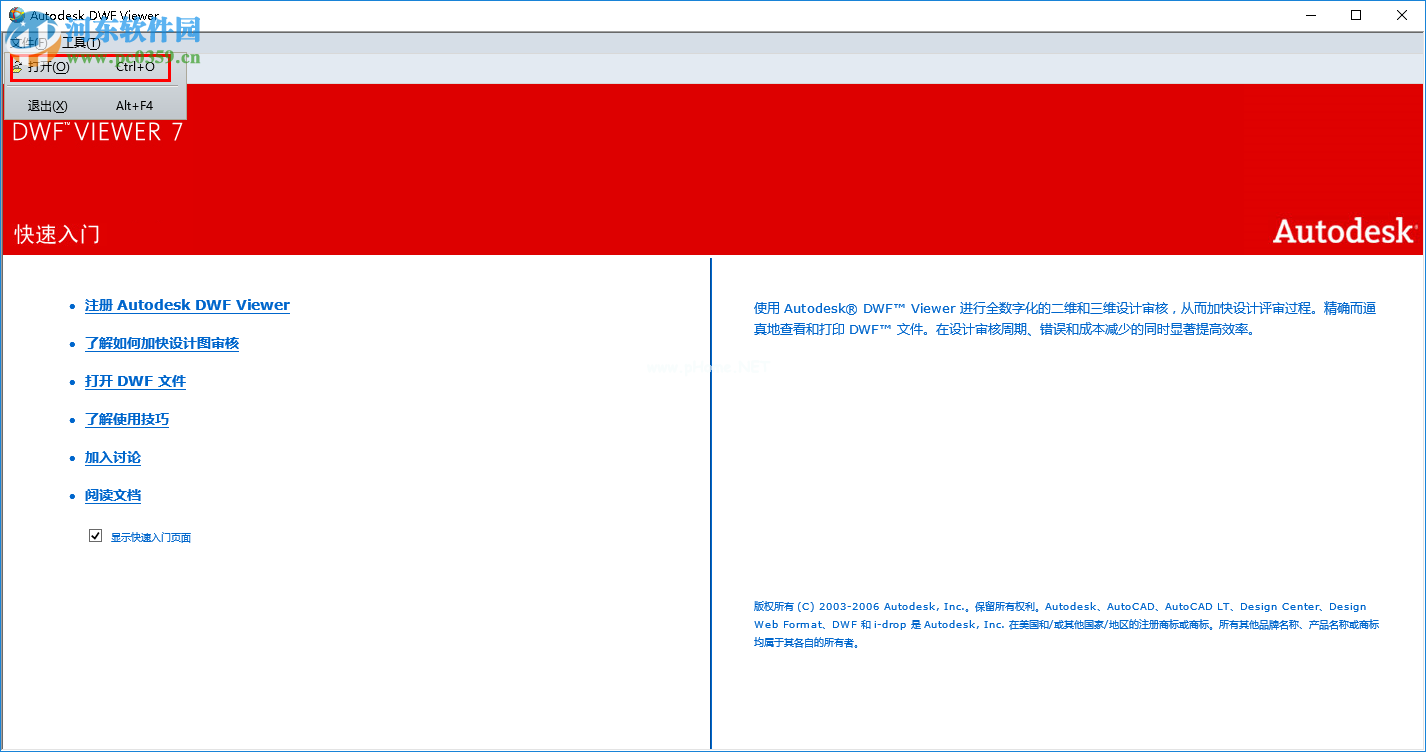This screenshot has width=1426, height=752.
Task: Close the Autodesk DWF Viewer window
Action: 1402,15
